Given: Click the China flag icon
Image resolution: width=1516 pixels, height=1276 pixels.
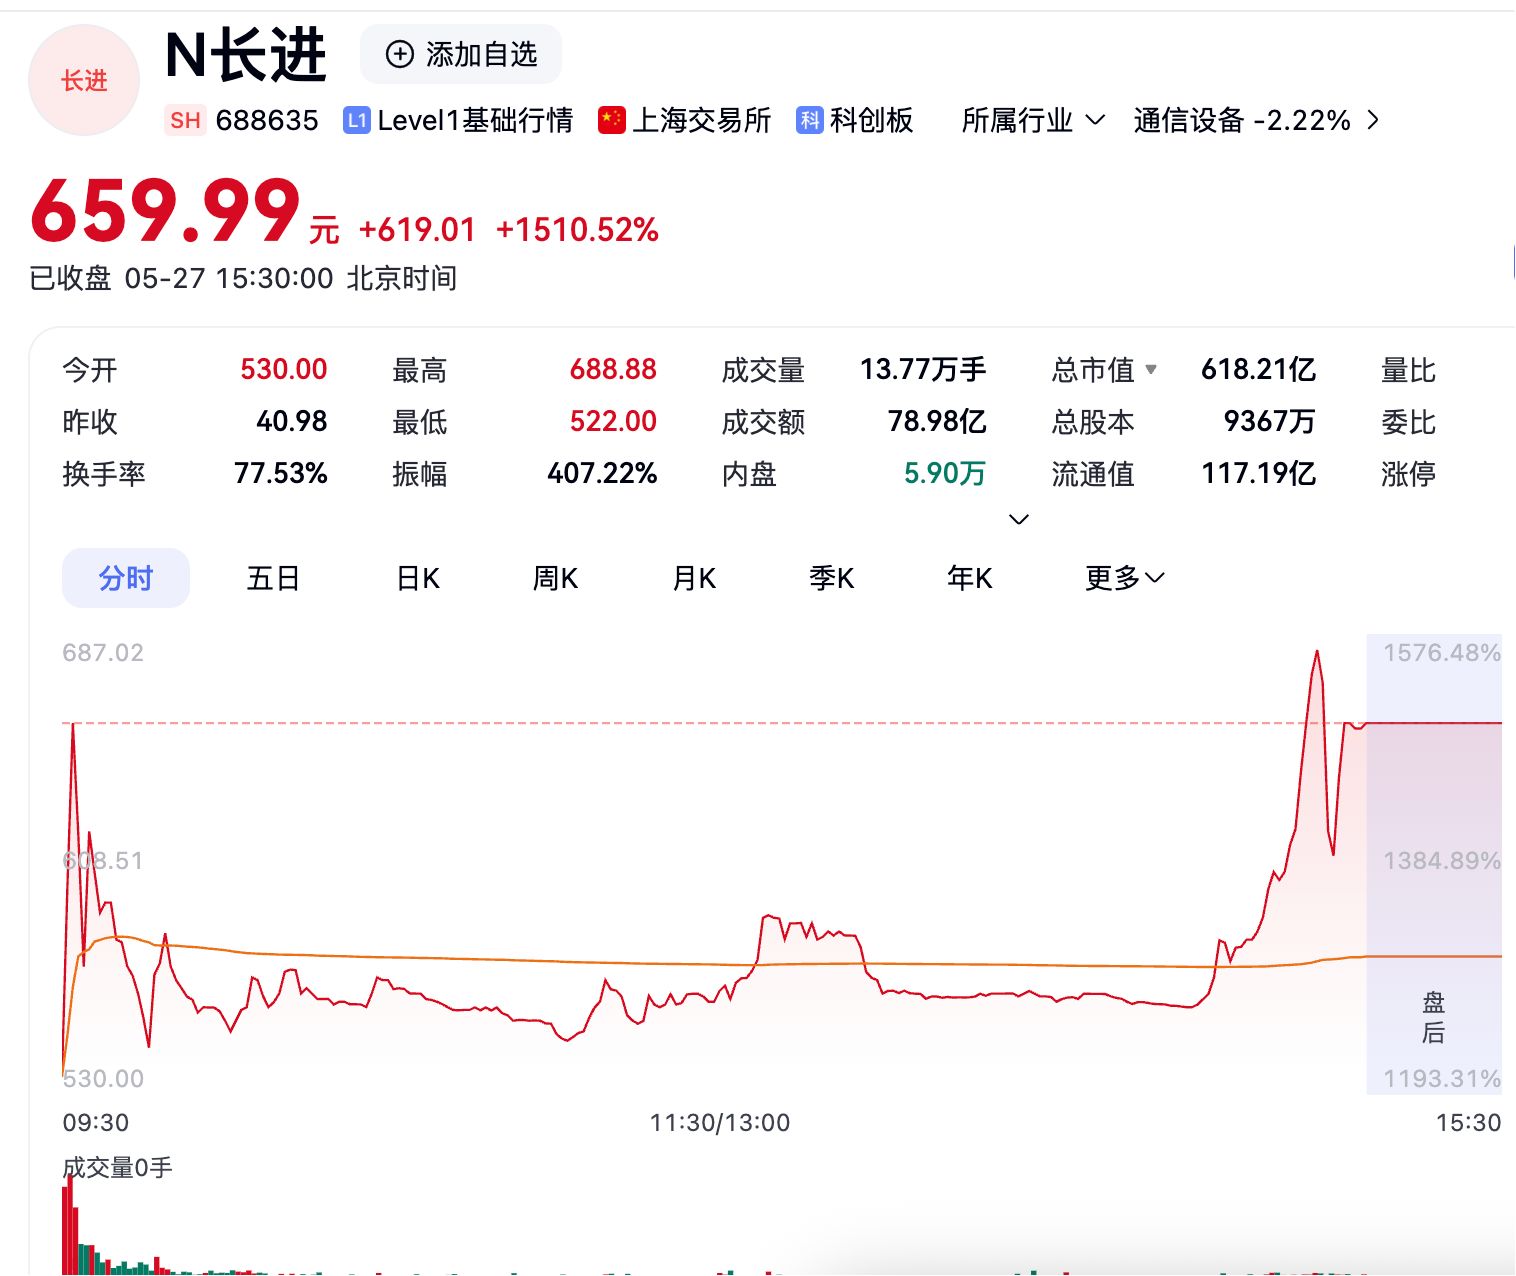Looking at the screenshot, I should [612, 121].
